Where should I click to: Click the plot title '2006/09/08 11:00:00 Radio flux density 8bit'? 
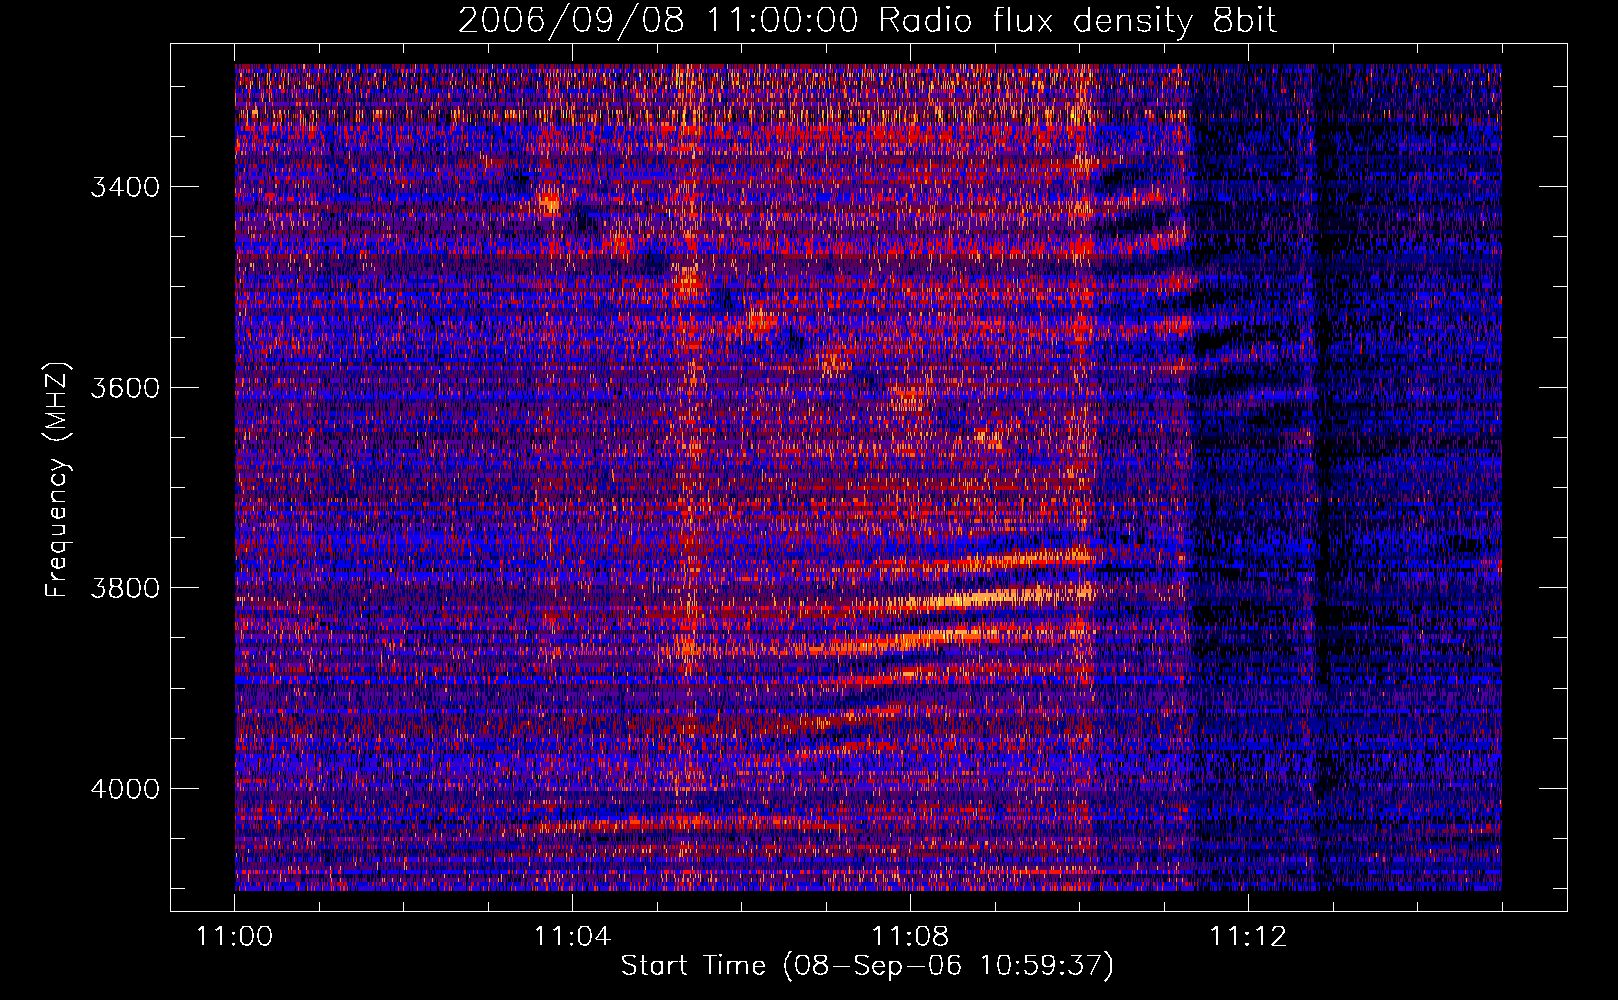pyautogui.click(x=868, y=20)
